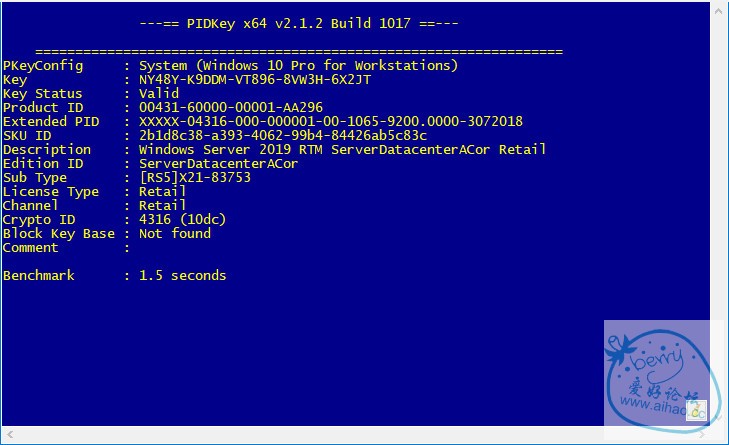Screen dimensions: 729x445
Task: Click the horizontal scrollbar right arrow
Action: 702,436
